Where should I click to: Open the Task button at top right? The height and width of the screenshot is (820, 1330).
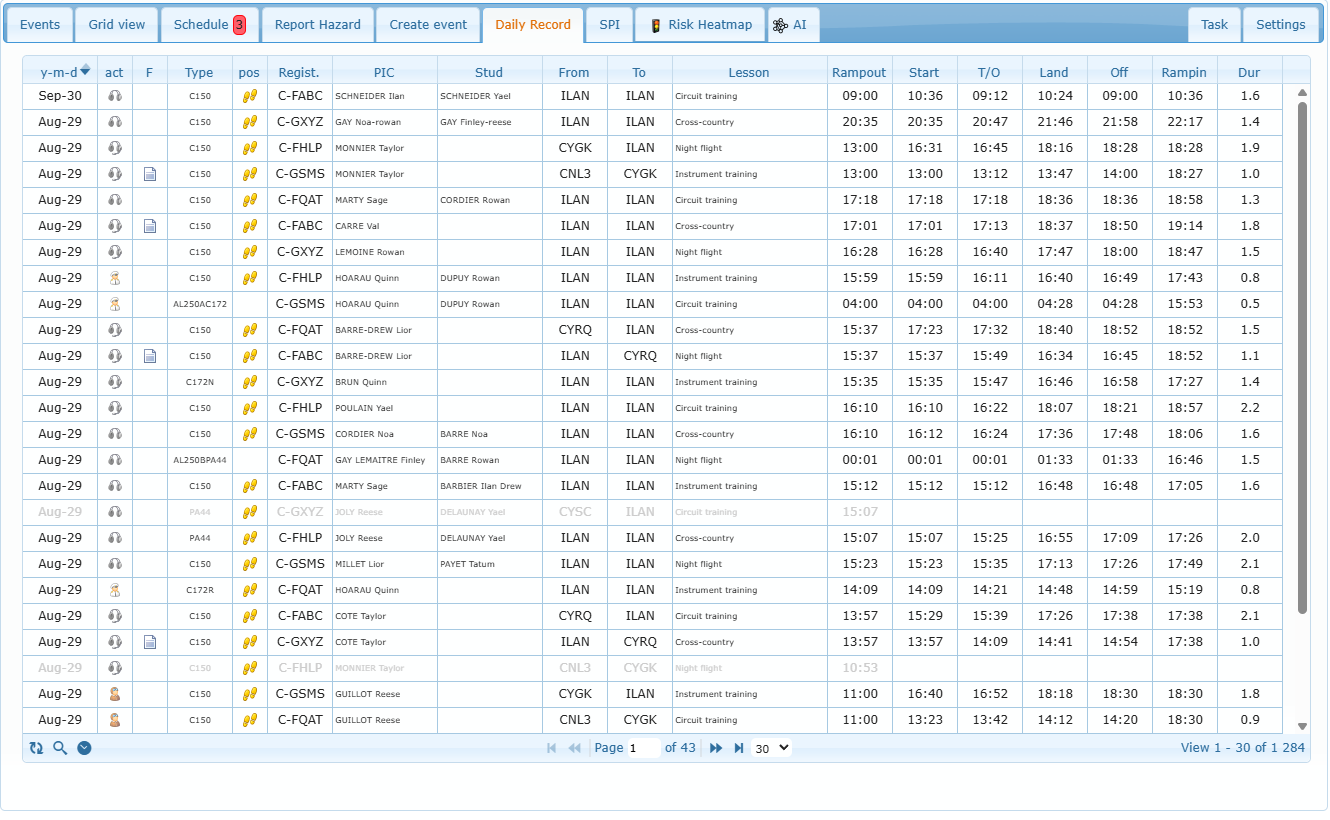1214,25
